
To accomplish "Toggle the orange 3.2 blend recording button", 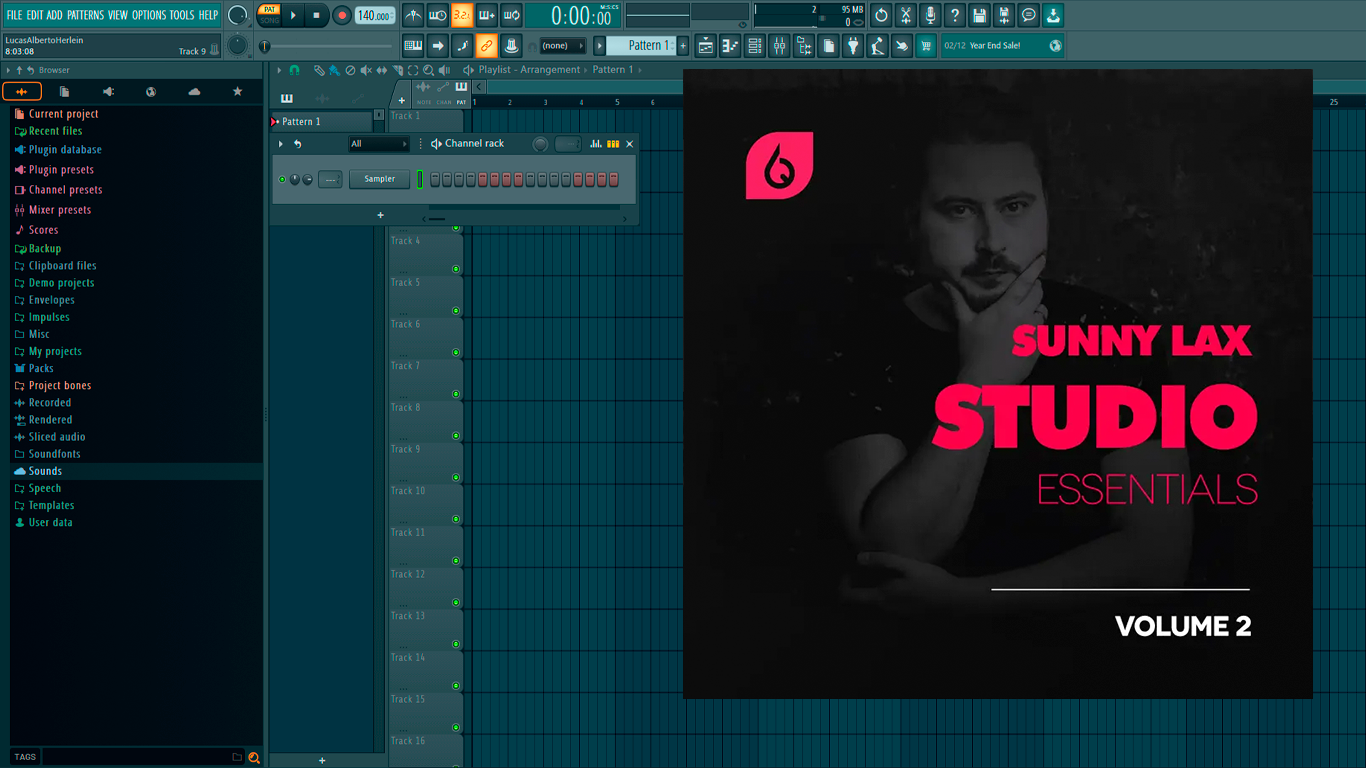I will click(462, 15).
